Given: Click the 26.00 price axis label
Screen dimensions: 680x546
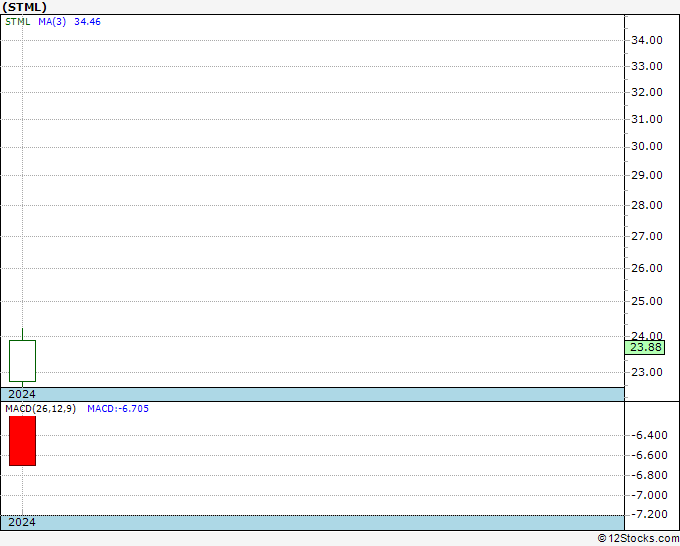Looking at the screenshot, I should (647, 268).
